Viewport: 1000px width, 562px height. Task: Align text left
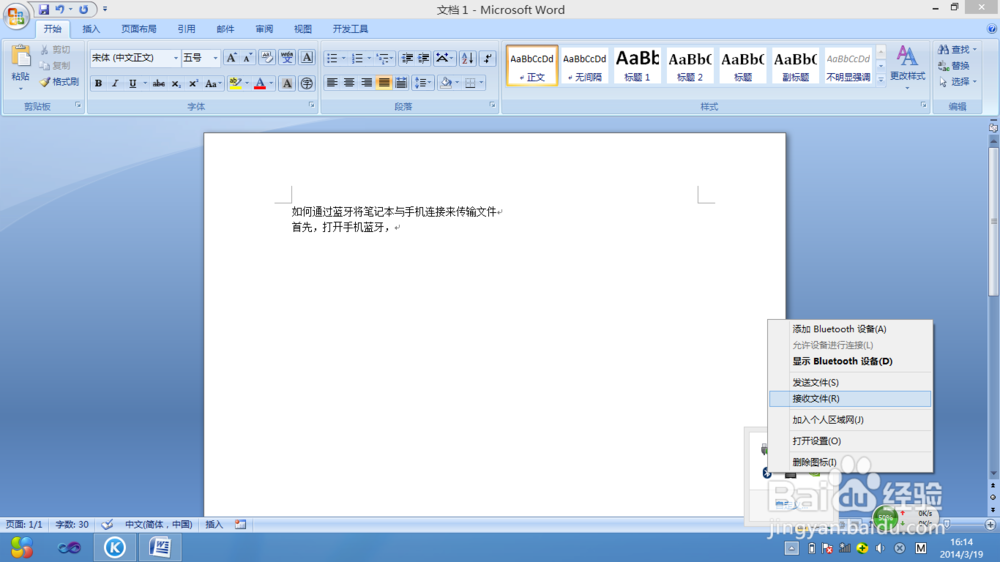(332, 82)
